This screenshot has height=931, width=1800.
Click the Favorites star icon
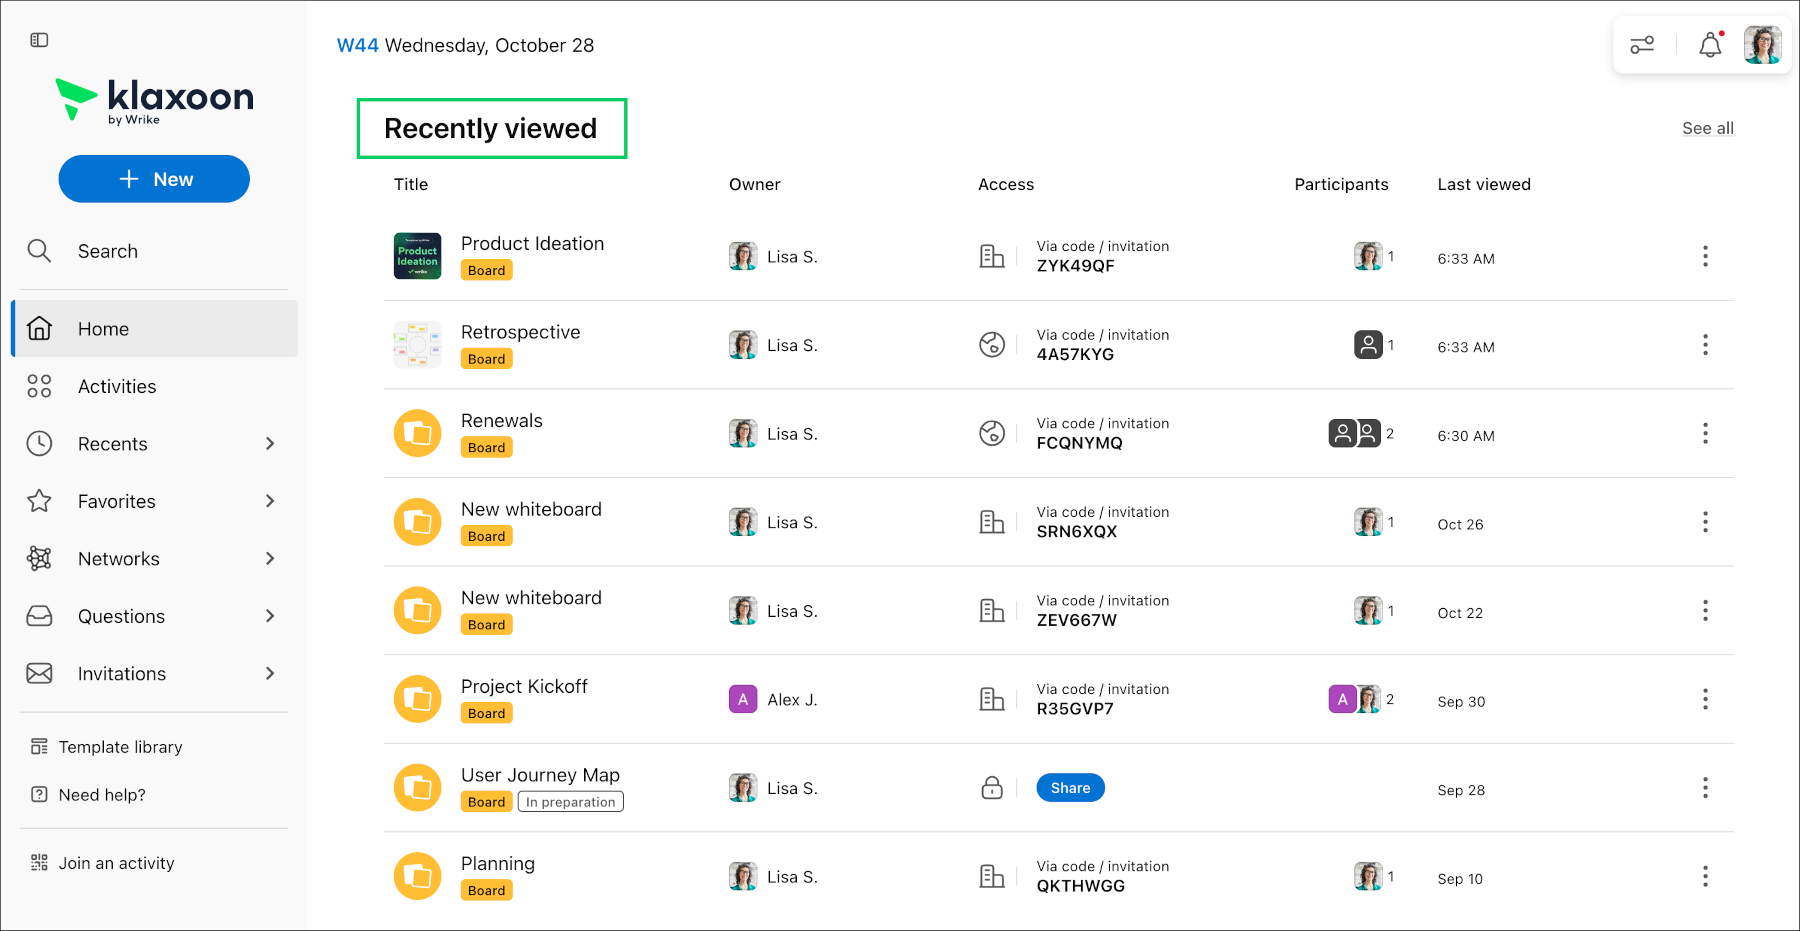click(39, 501)
